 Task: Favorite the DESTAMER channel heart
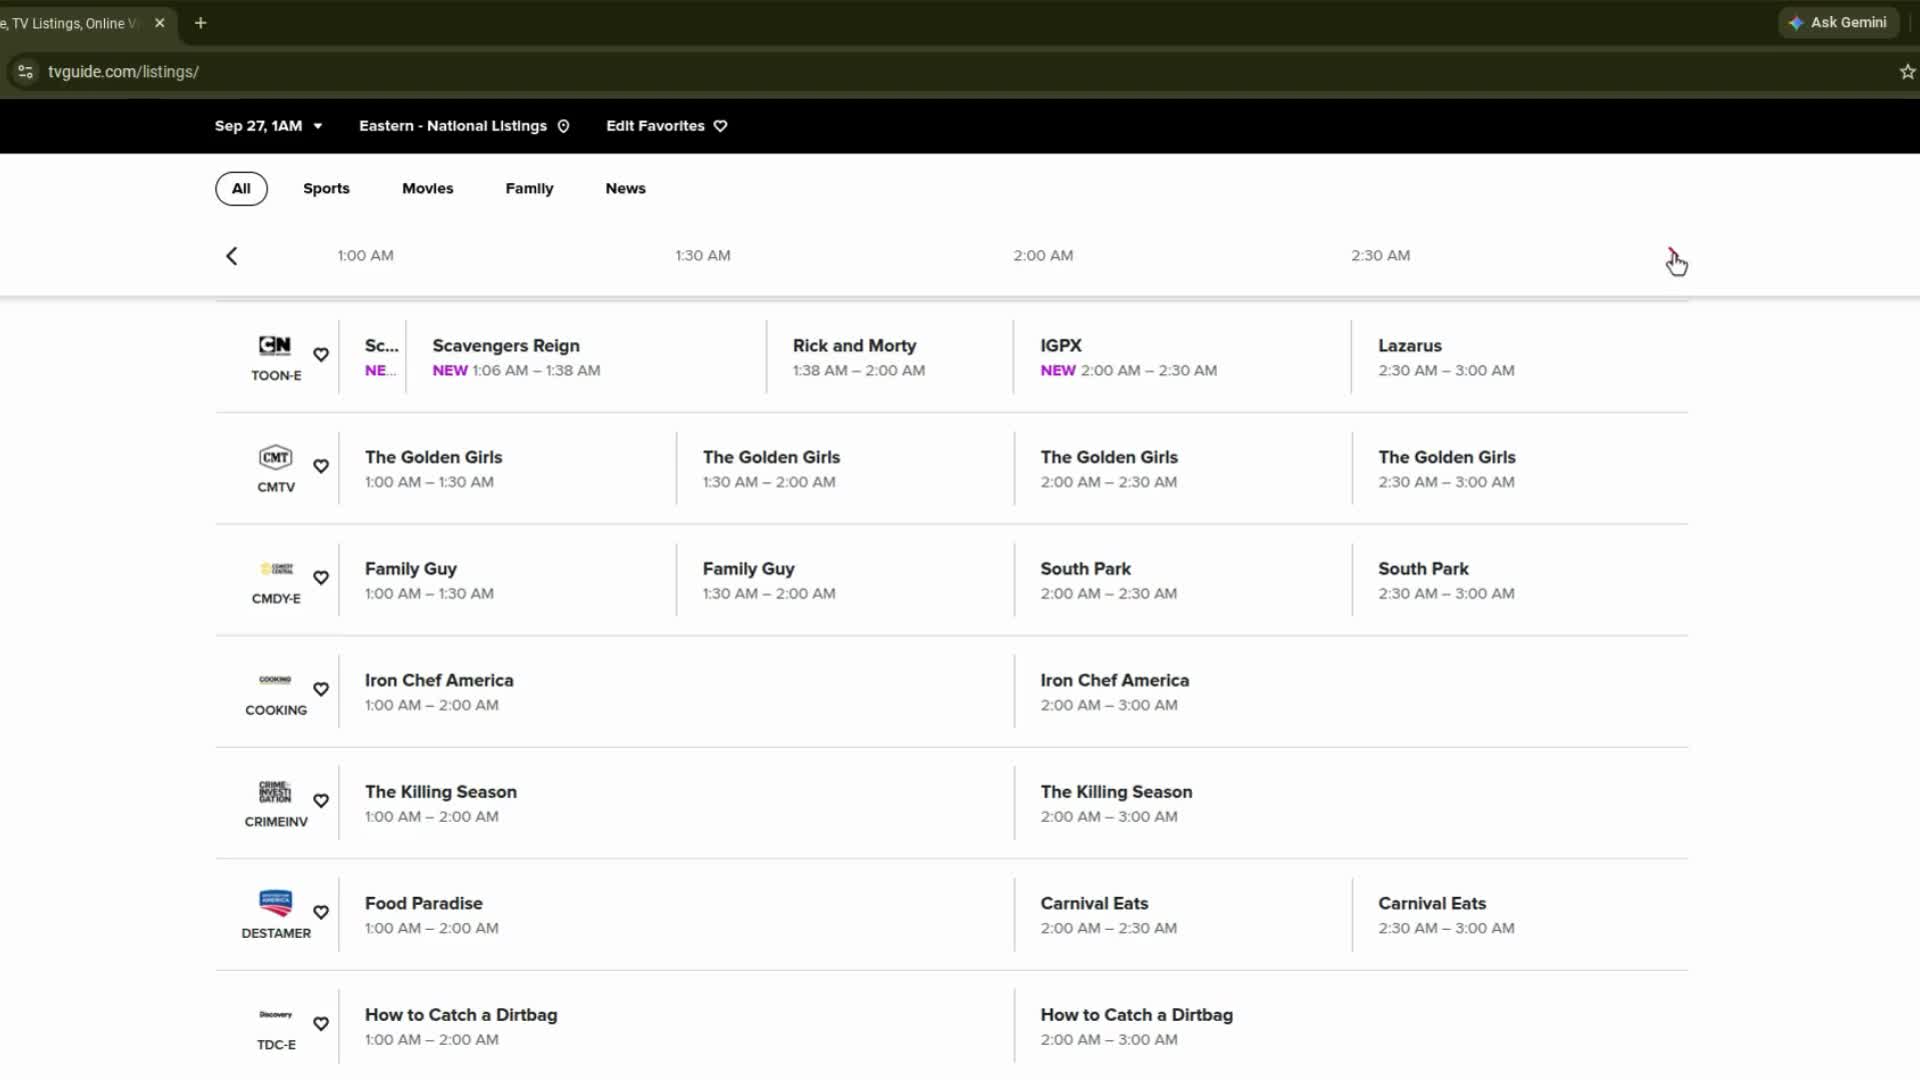(x=321, y=912)
